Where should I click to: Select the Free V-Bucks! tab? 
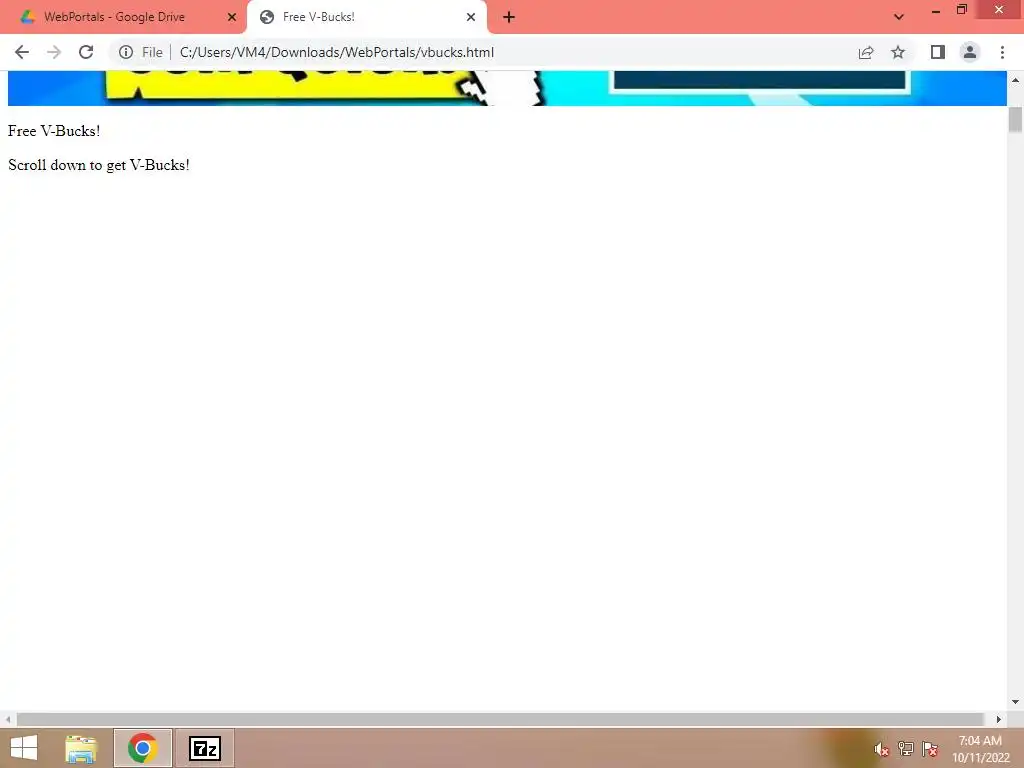(367, 17)
